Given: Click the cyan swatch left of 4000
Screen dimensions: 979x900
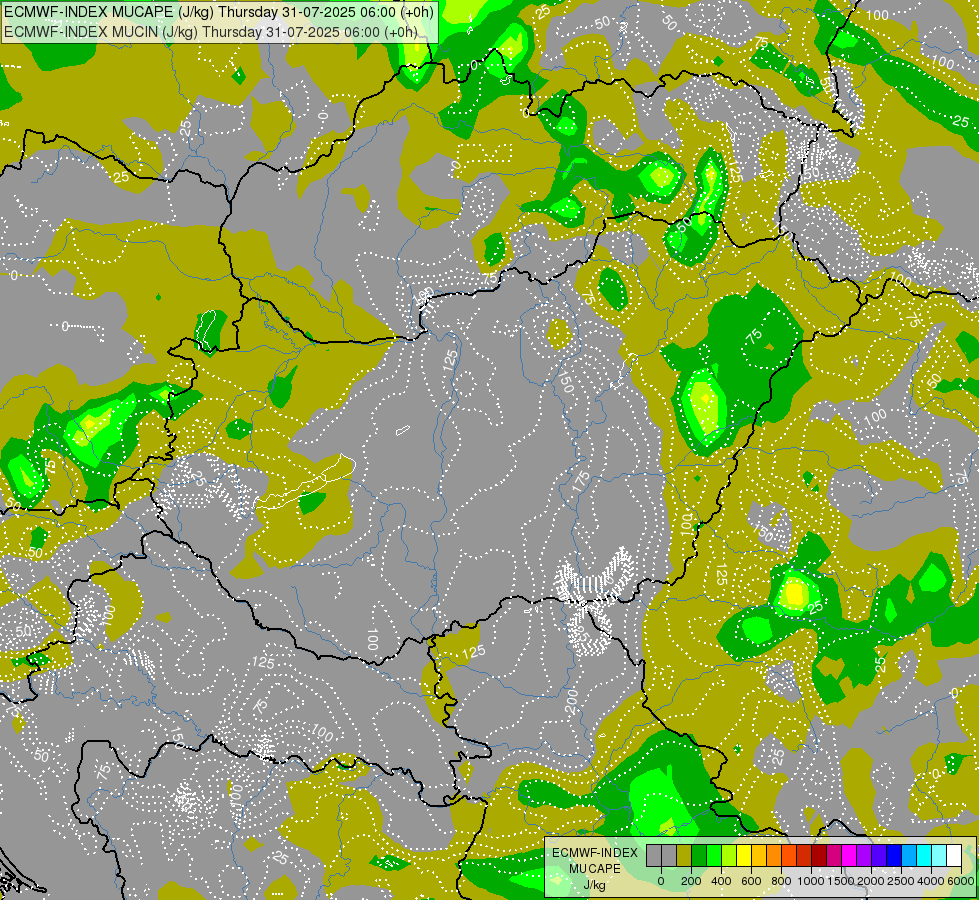Looking at the screenshot, I should tap(924, 855).
